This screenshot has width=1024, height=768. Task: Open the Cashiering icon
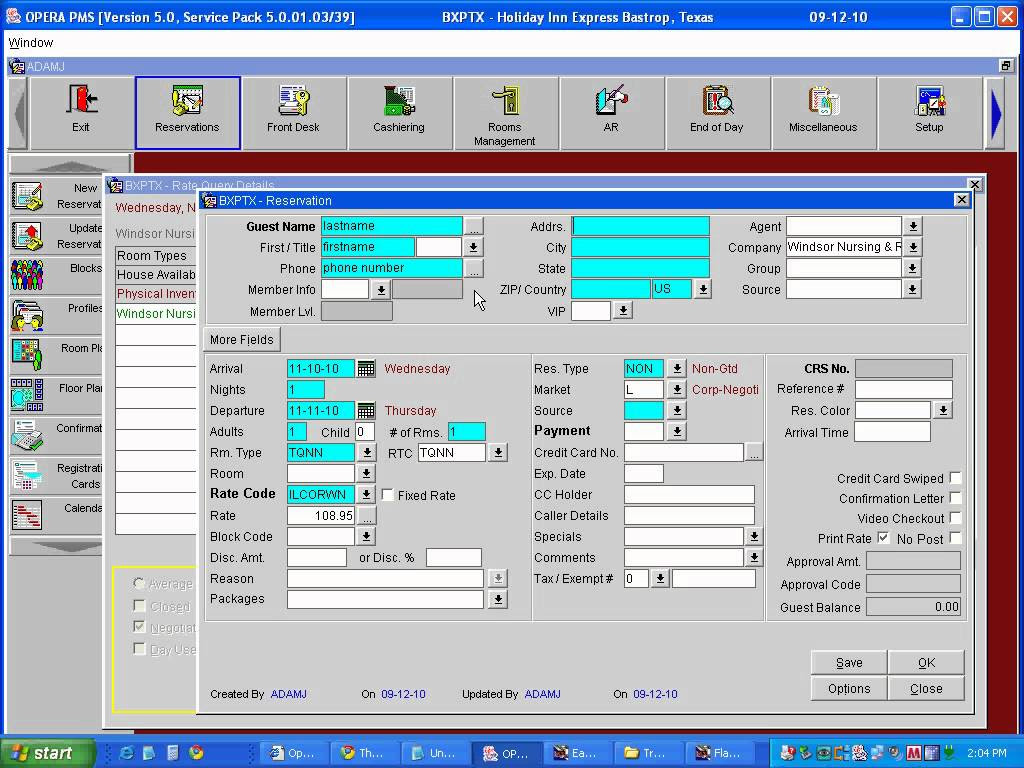pyautogui.click(x=399, y=113)
